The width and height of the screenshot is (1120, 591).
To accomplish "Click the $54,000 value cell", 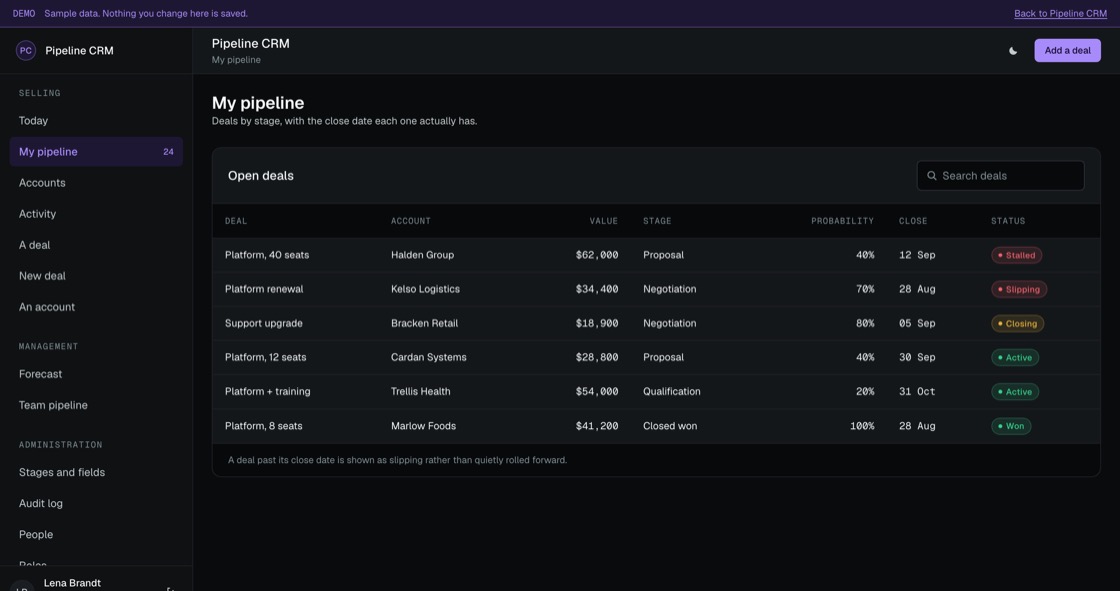I will pos(597,392).
